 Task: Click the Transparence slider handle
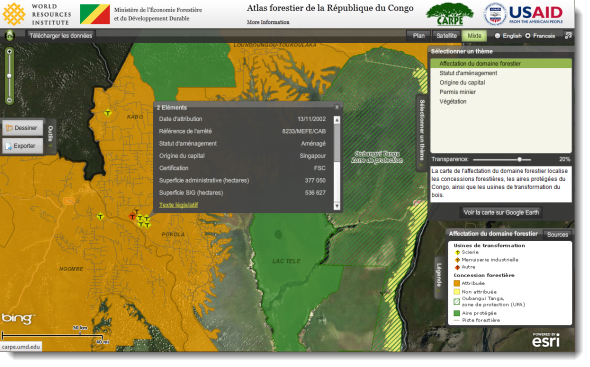519,160
